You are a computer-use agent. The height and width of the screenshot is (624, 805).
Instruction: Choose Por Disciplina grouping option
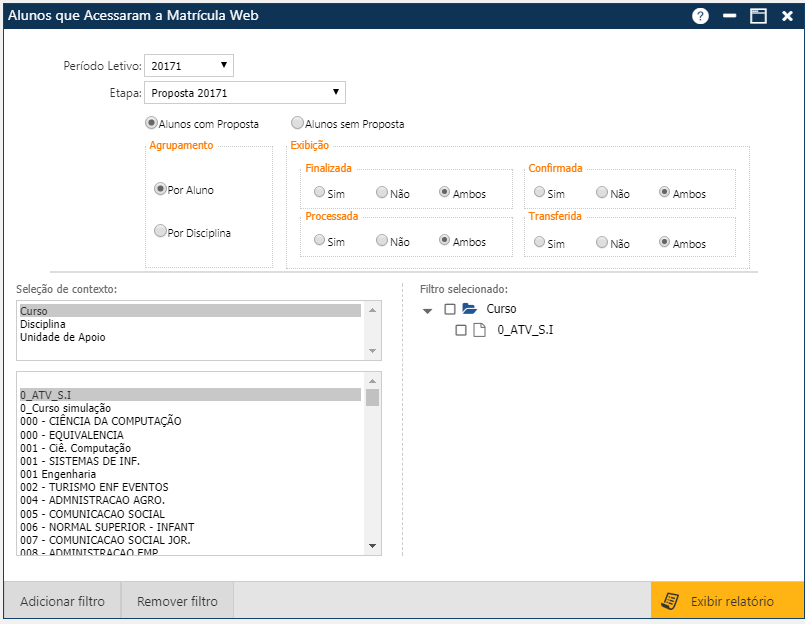[160, 231]
